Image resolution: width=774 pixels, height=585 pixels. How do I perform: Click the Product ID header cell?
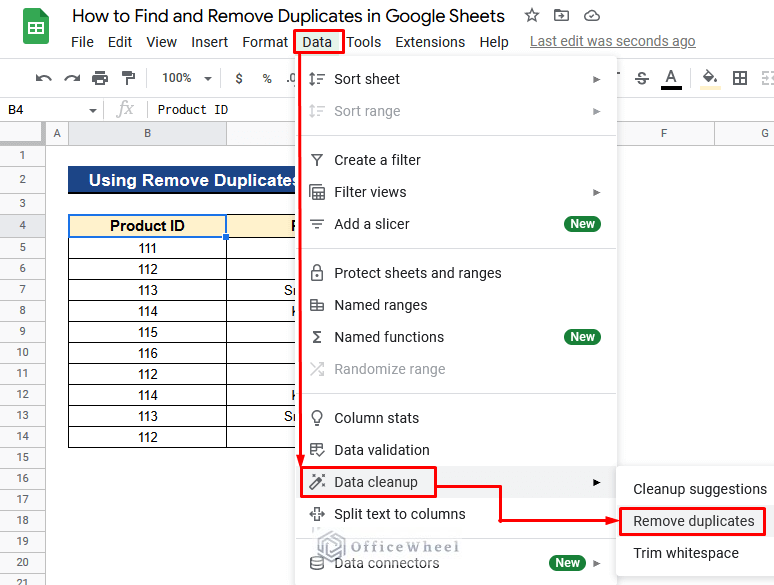(147, 226)
